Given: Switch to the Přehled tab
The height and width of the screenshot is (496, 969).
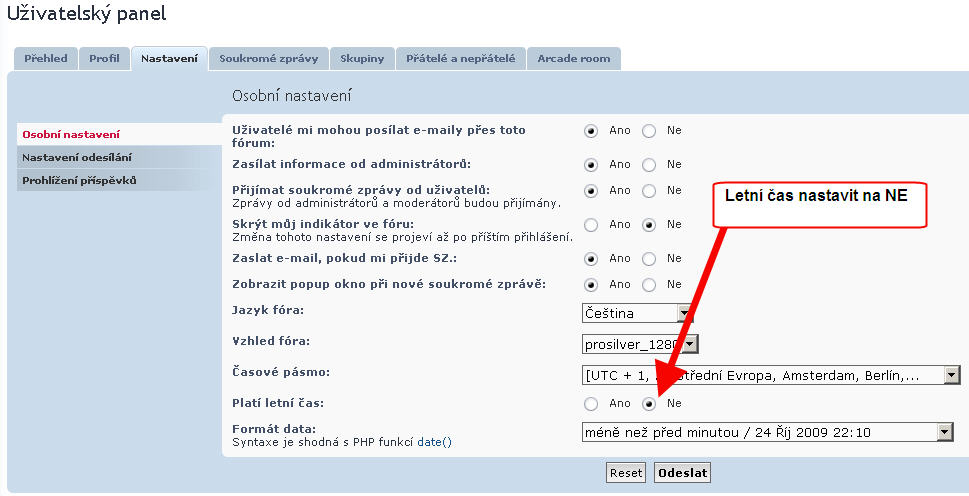Looking at the screenshot, I should pyautogui.click(x=45, y=59).
